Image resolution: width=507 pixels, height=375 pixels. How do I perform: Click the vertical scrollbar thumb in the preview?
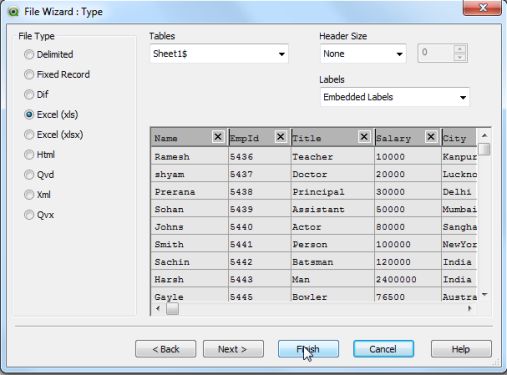[x=484, y=149]
